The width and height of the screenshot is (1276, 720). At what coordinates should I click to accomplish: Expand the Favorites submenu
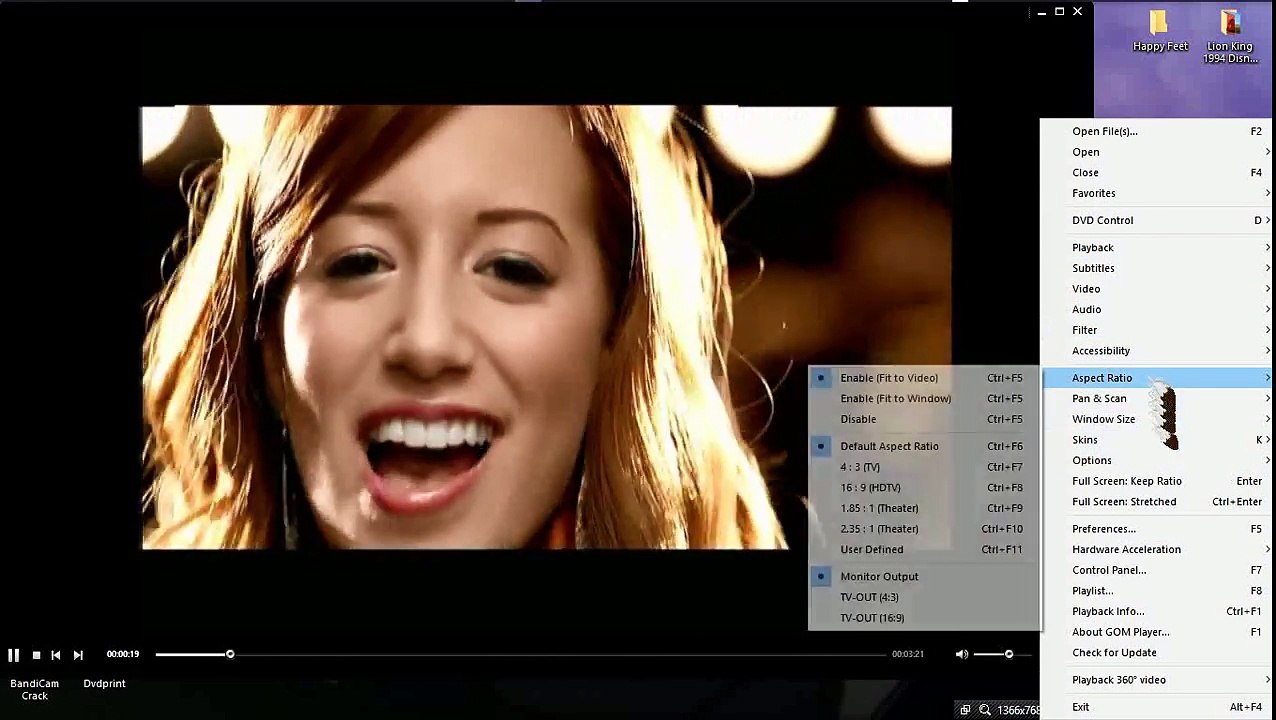pos(1158,193)
